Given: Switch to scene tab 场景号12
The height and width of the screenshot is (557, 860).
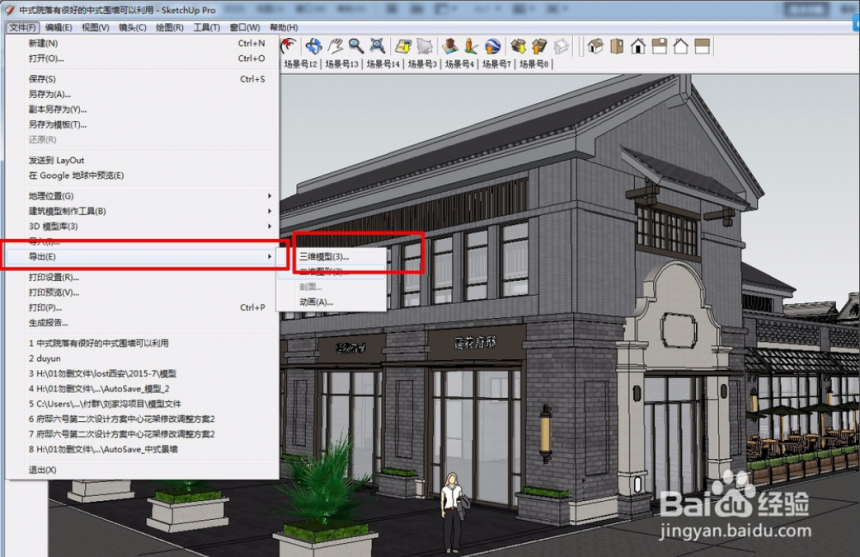Looking at the screenshot, I should click(301, 64).
